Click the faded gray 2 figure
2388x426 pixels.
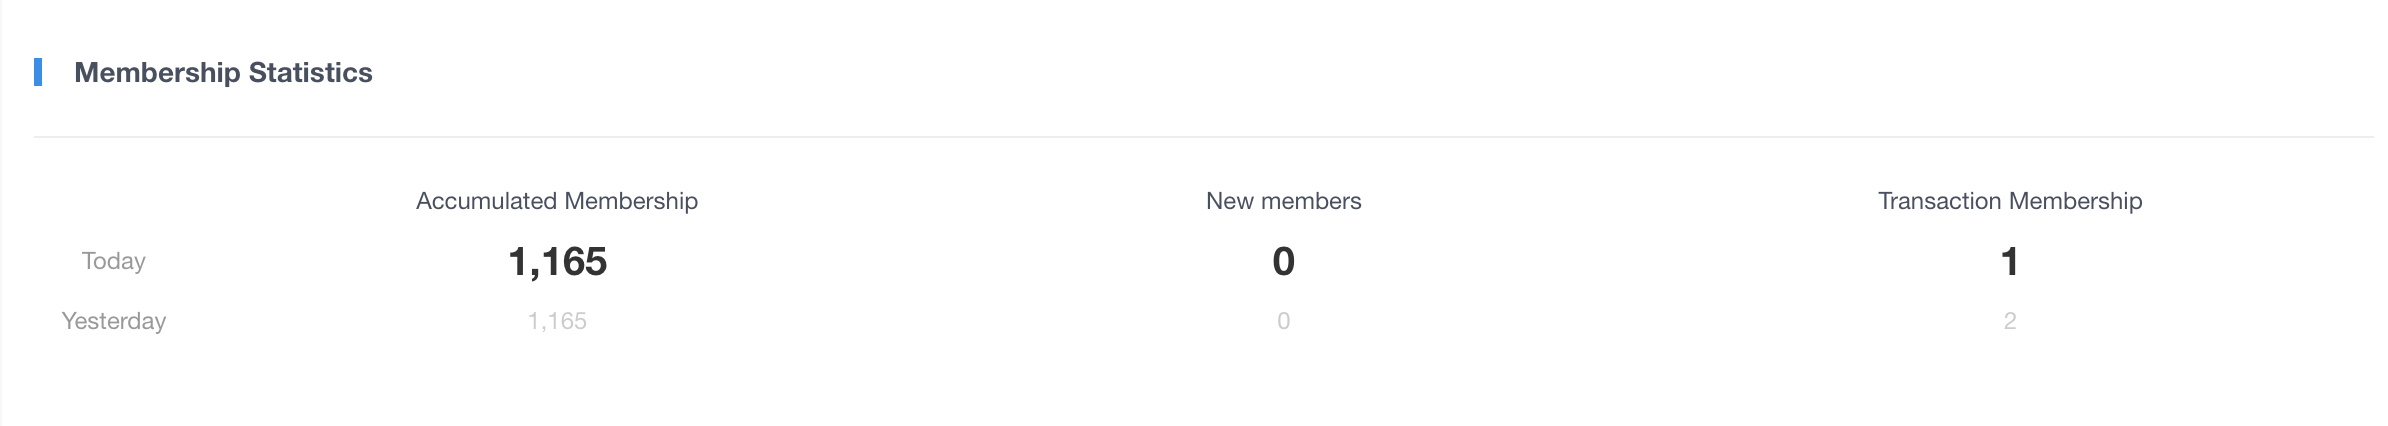[2010, 321]
